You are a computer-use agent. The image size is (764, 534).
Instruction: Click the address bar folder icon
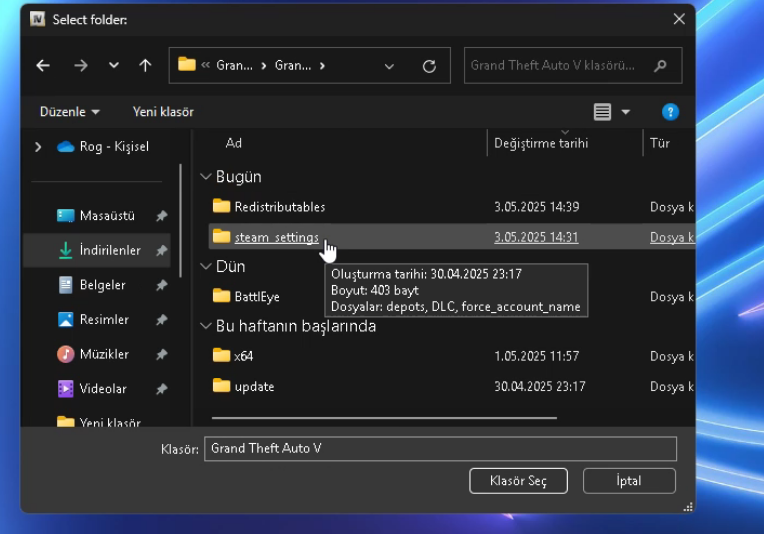click(187, 64)
